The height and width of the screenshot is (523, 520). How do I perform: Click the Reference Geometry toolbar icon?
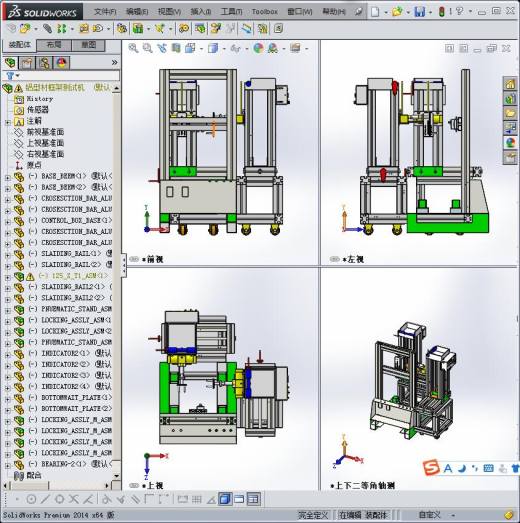coord(160,29)
